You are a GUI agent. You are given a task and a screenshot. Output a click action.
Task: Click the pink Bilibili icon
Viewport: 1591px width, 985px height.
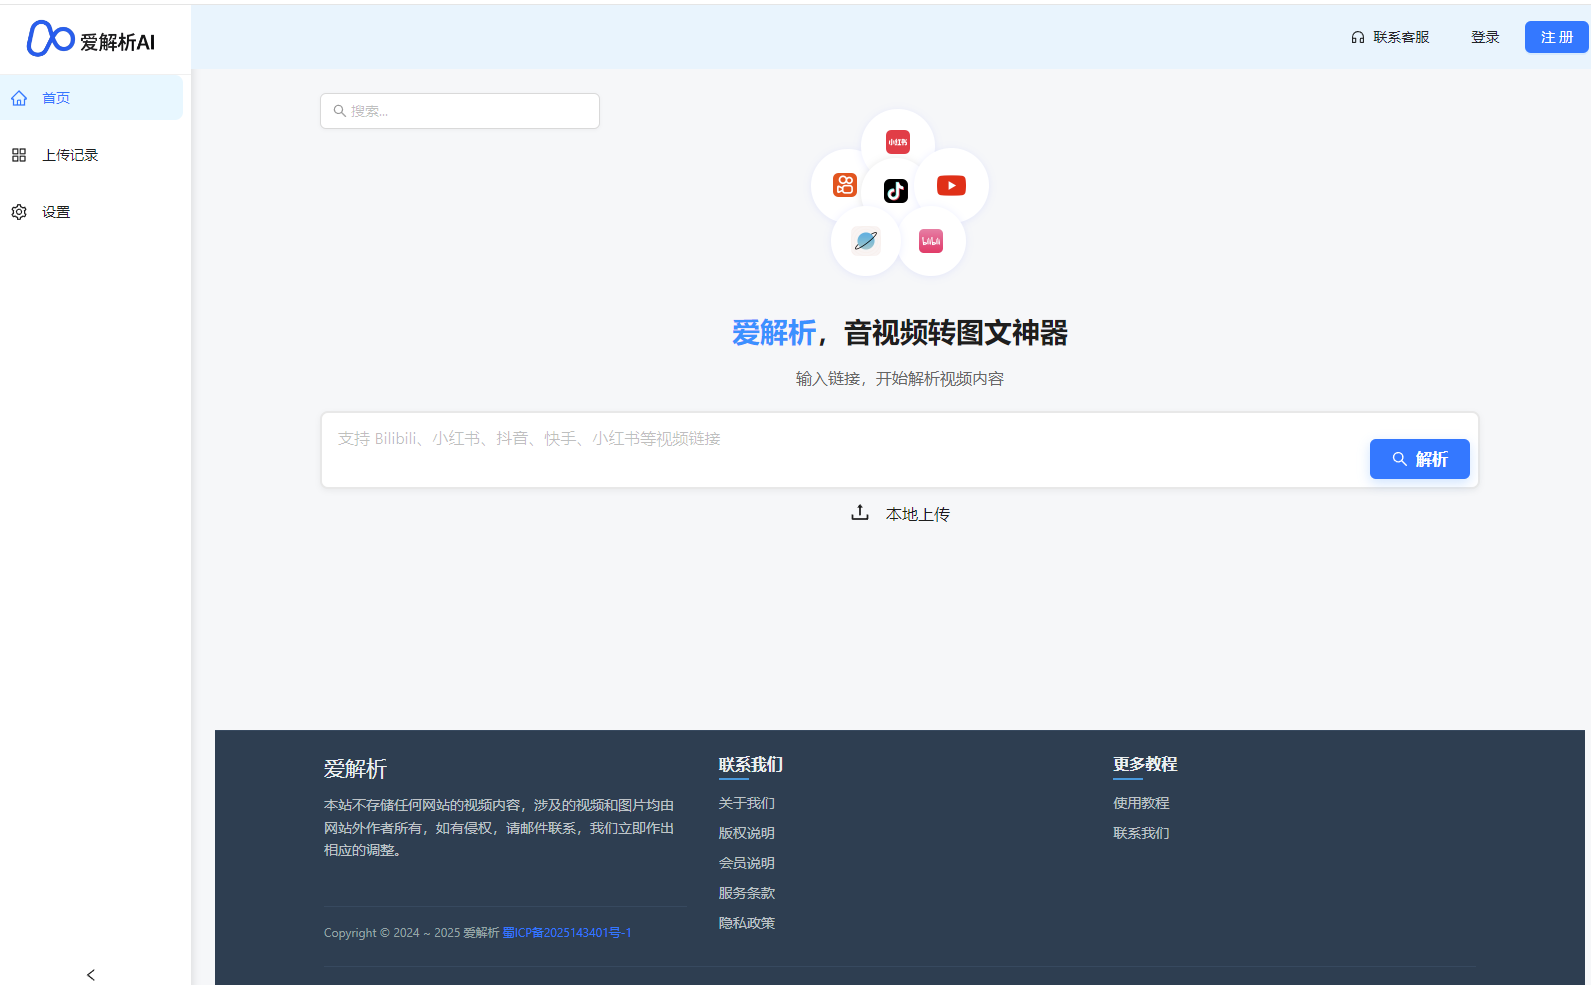click(931, 241)
